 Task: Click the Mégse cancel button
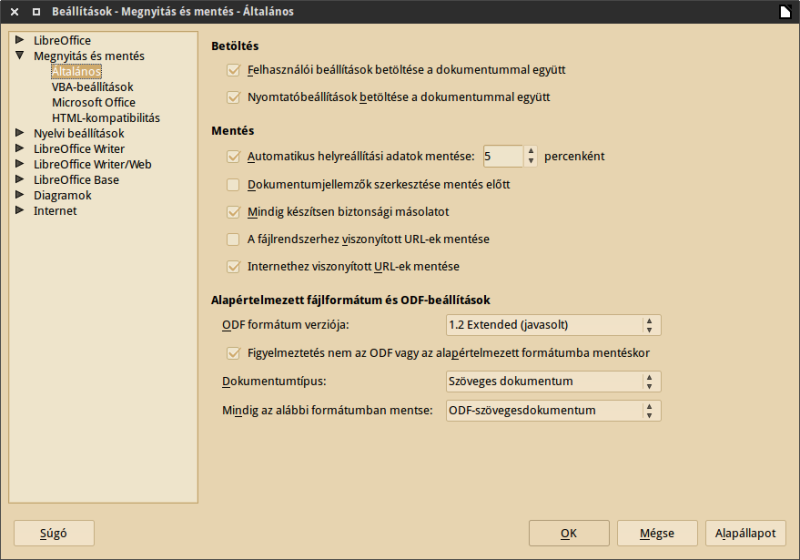click(x=656, y=533)
